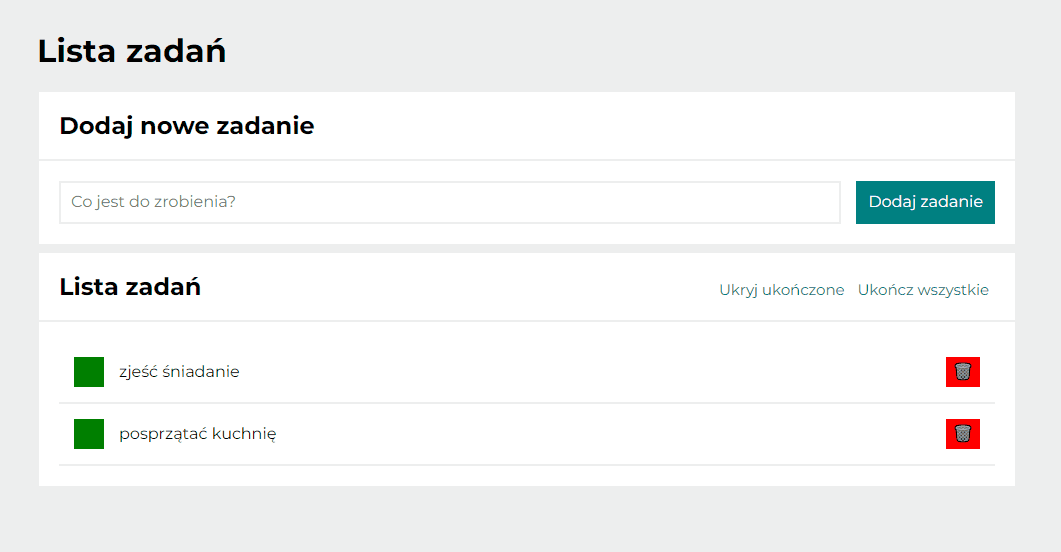
Task: Click the "Dodaj nowe zadanie" section heading
Action: (x=187, y=126)
